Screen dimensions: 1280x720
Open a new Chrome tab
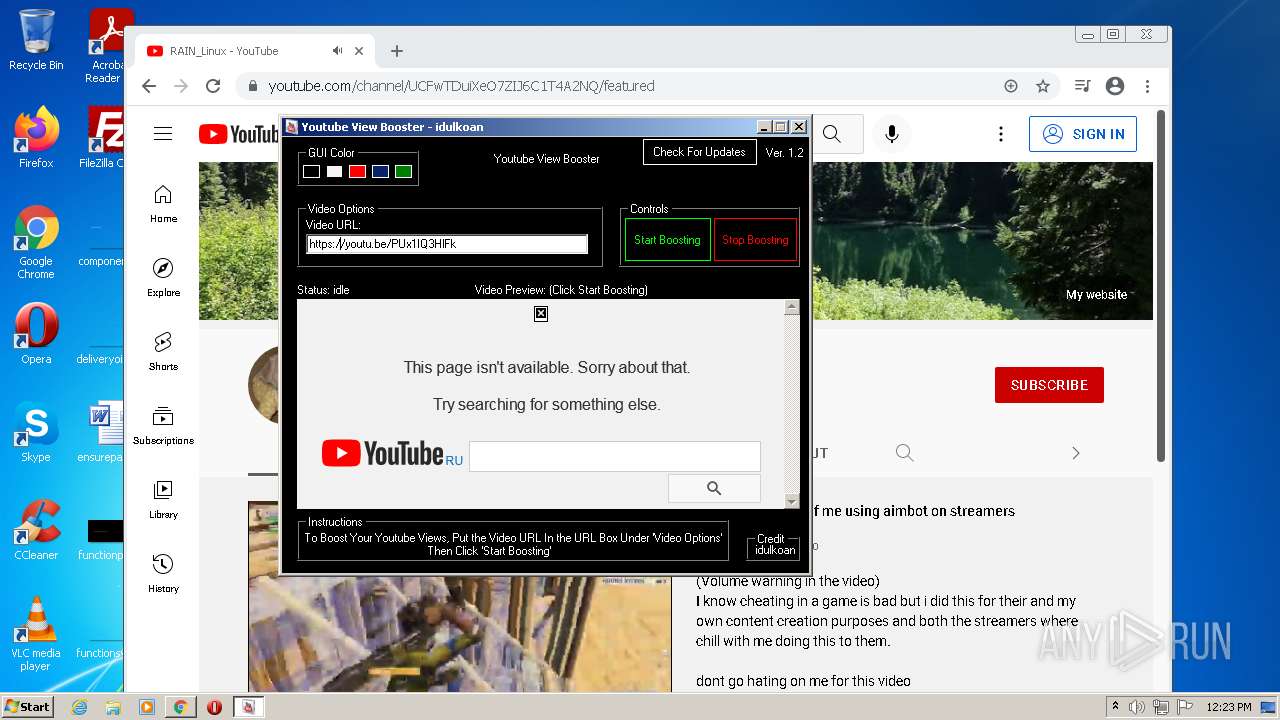pyautogui.click(x=397, y=51)
